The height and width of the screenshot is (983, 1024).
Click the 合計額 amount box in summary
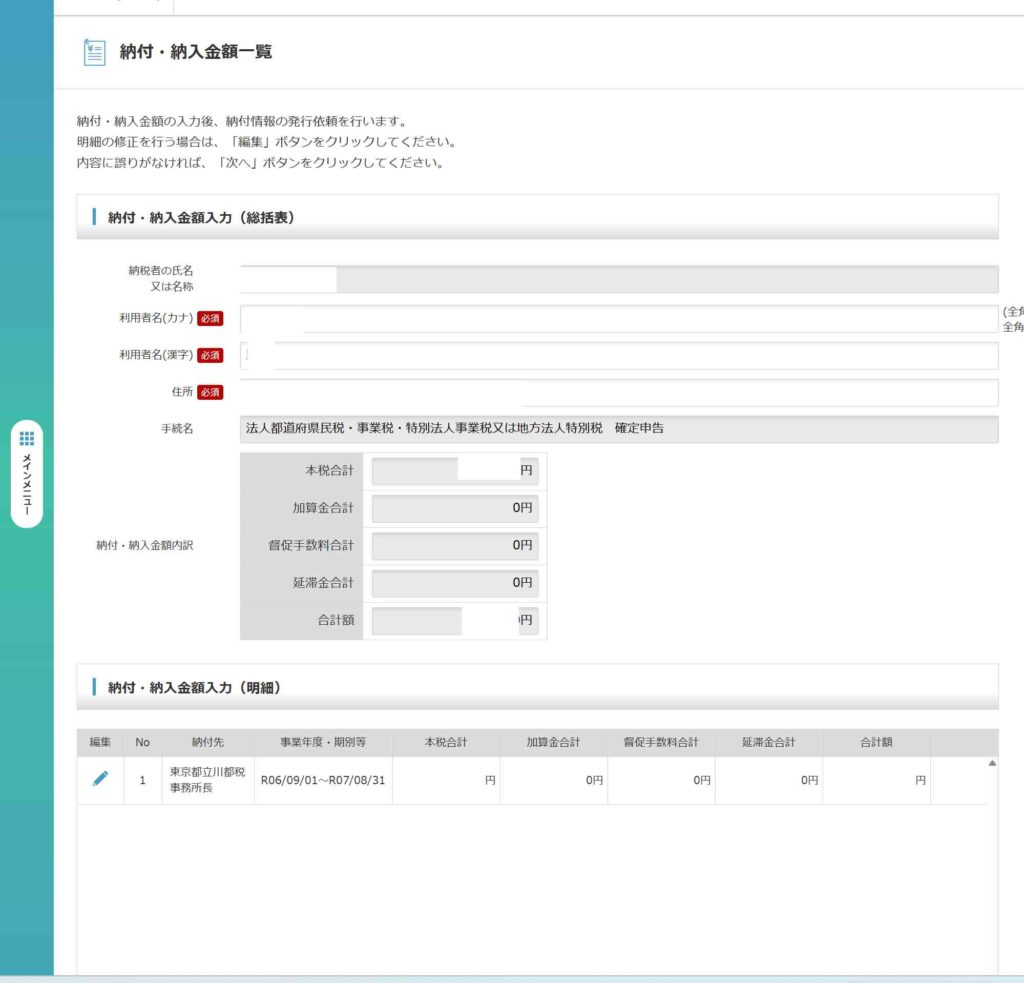pos(454,620)
